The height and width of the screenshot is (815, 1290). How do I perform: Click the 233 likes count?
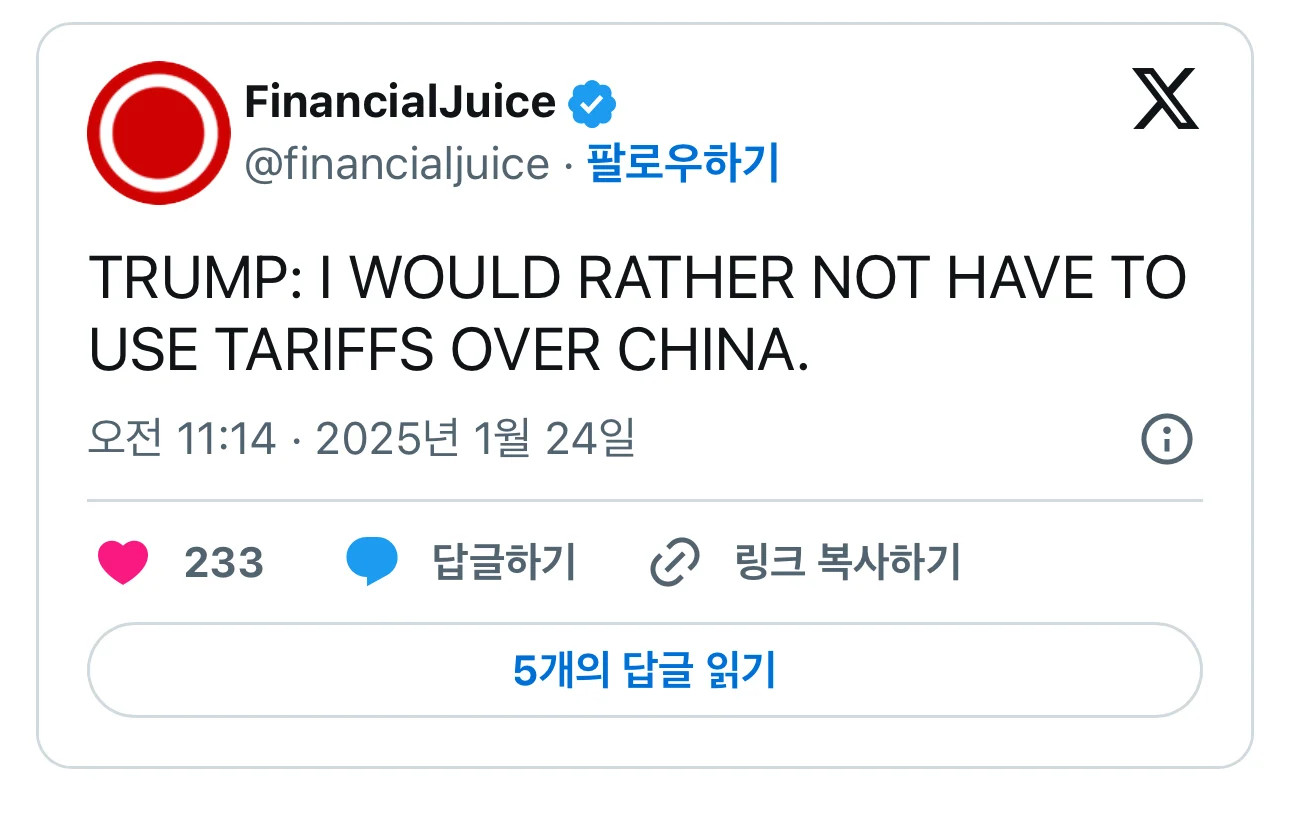(224, 563)
